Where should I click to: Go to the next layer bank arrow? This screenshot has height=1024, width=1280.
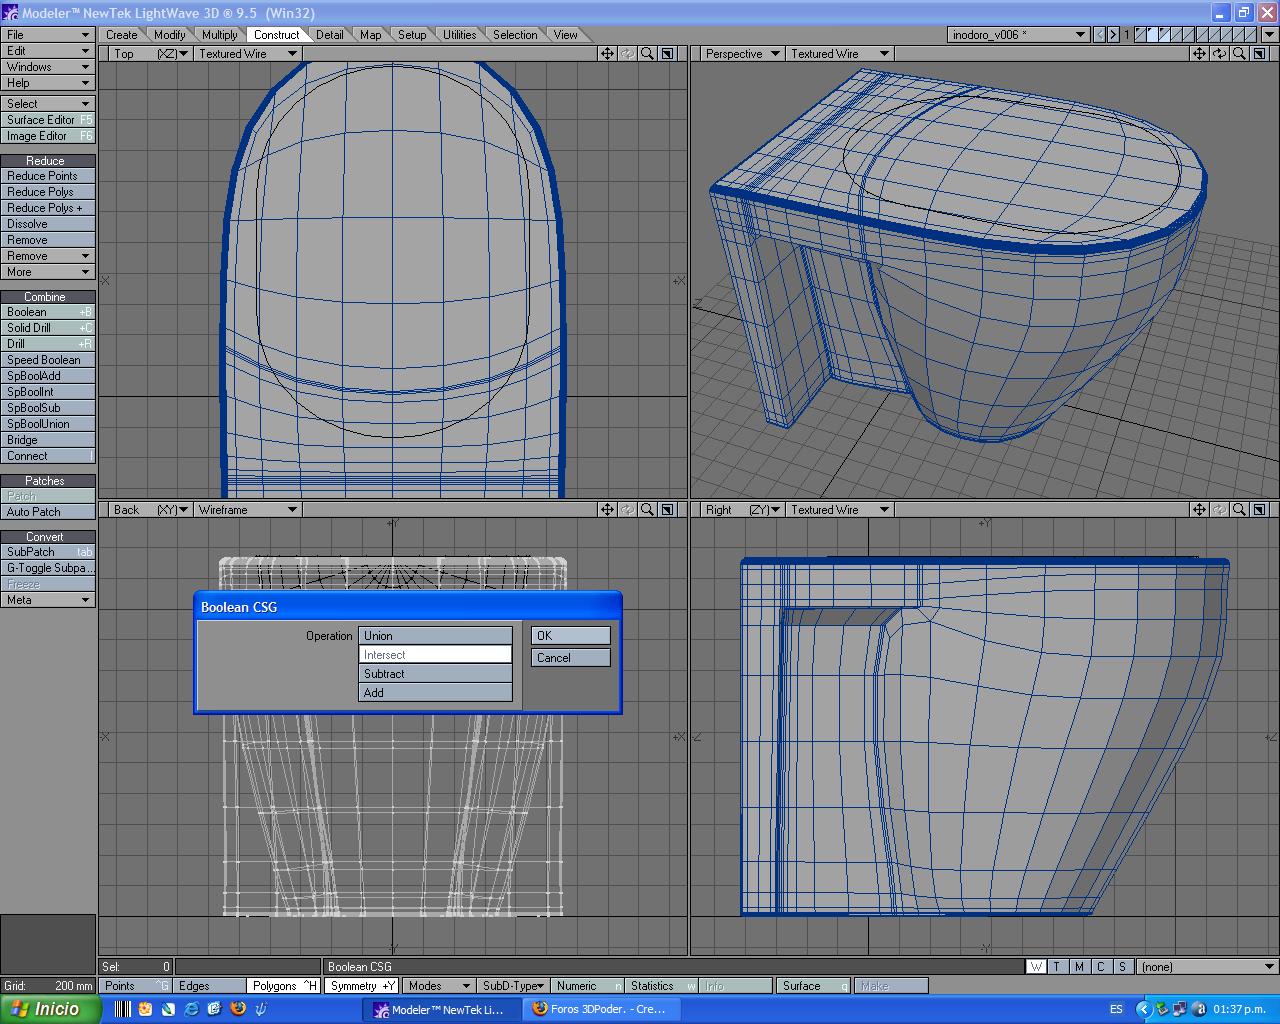tap(1113, 35)
